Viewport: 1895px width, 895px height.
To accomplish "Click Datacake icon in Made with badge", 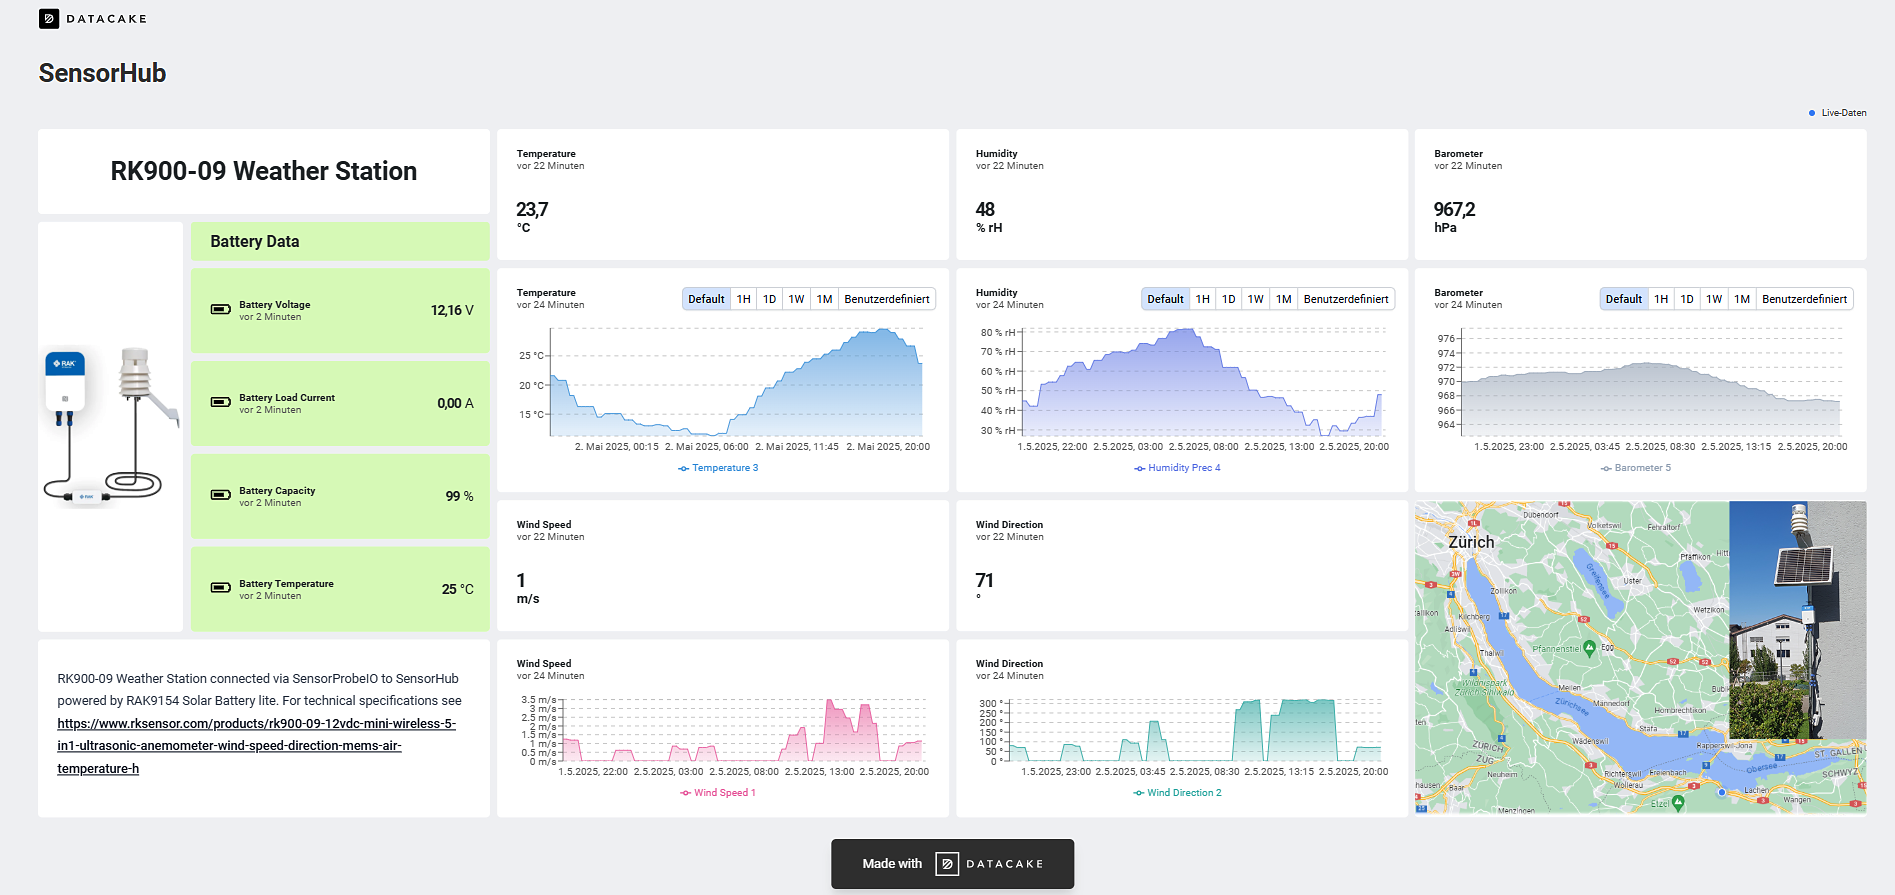I will (x=946, y=864).
